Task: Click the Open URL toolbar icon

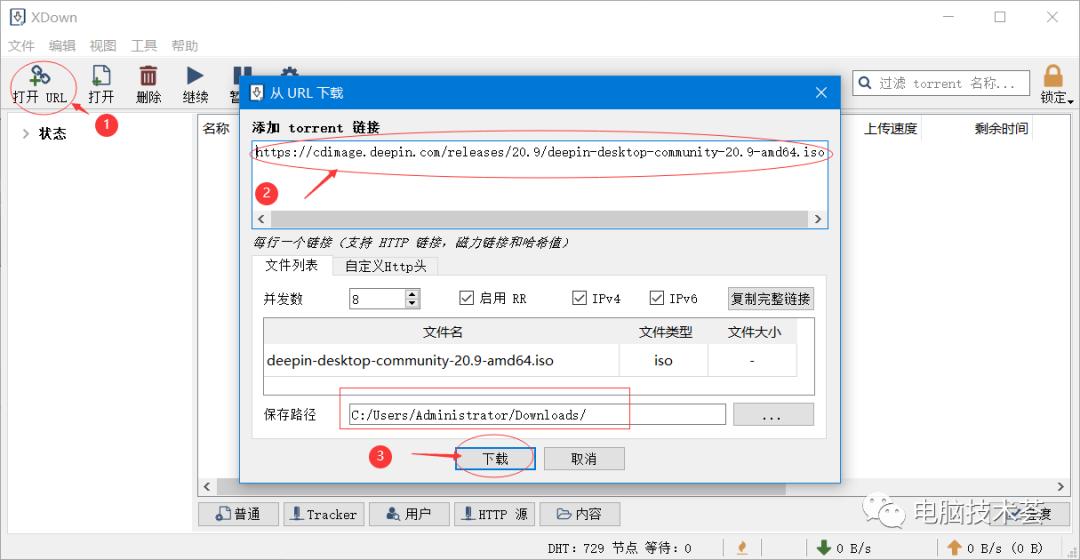Action: [40, 76]
